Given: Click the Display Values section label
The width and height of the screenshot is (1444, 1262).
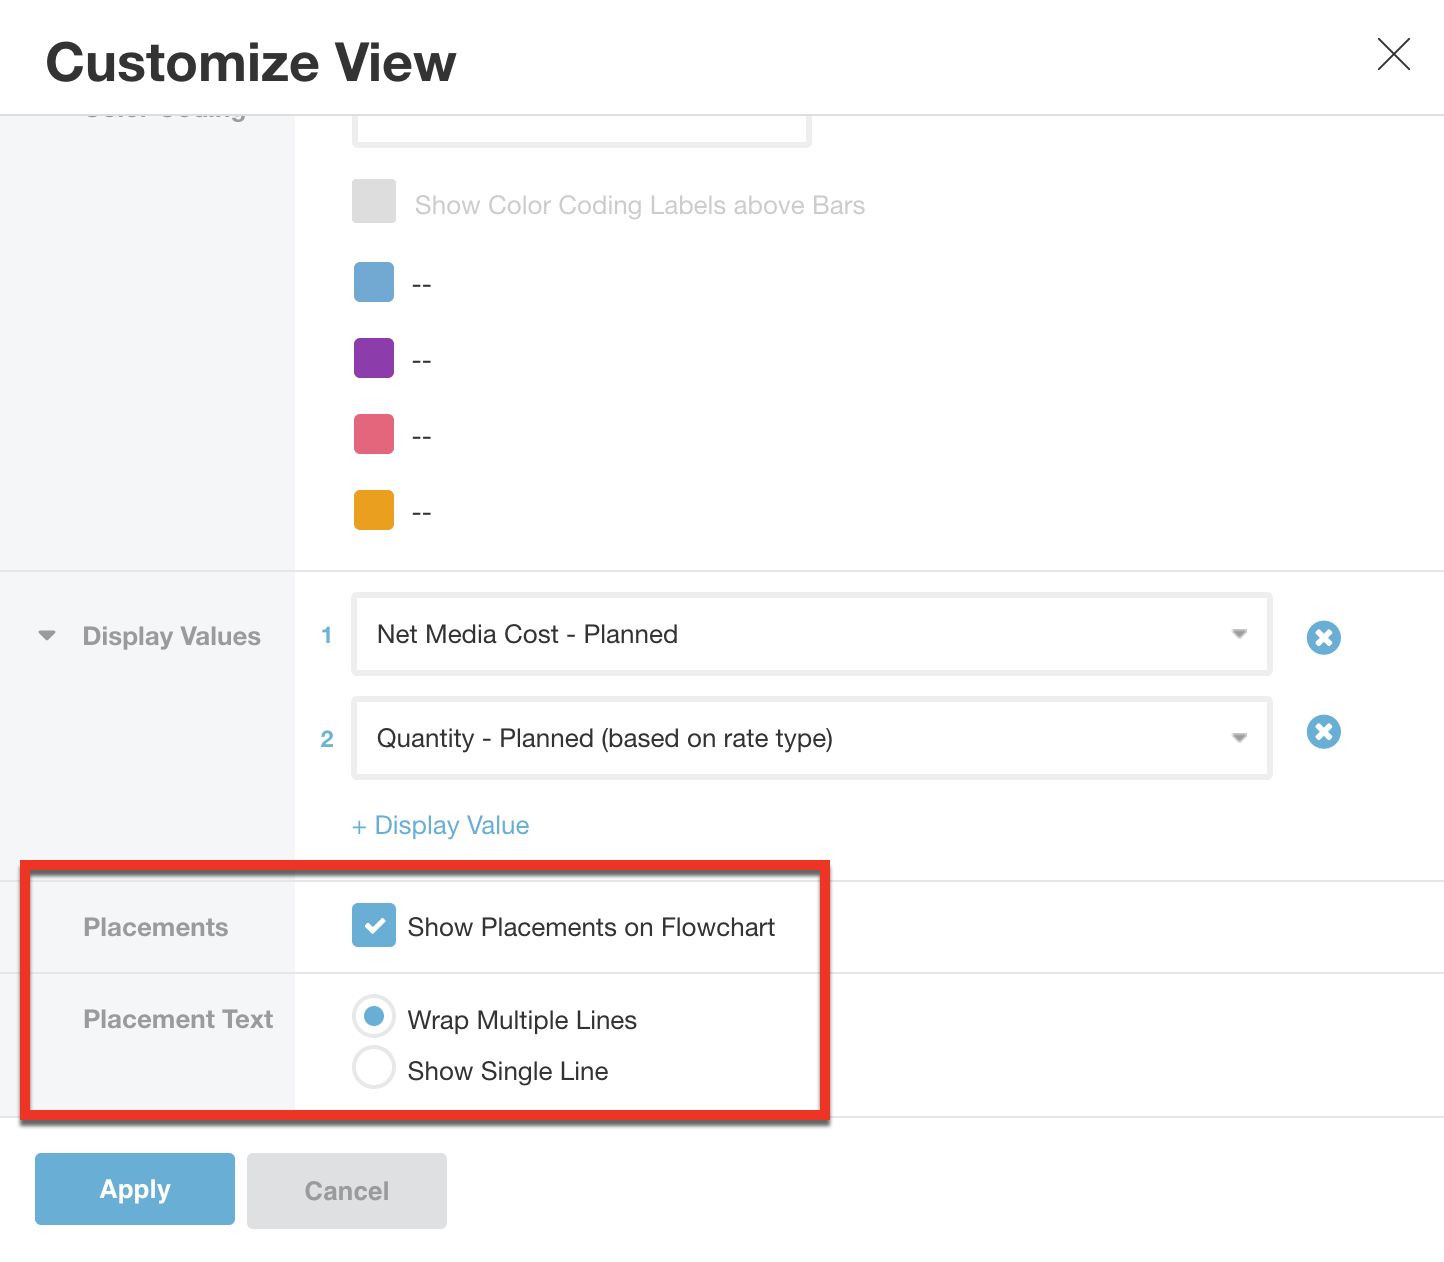Looking at the screenshot, I should point(171,635).
